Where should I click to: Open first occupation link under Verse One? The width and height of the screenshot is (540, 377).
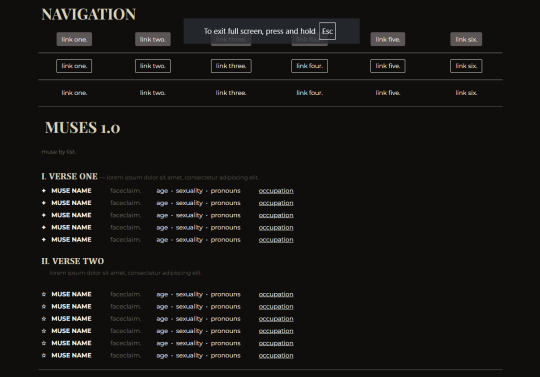[x=276, y=191]
